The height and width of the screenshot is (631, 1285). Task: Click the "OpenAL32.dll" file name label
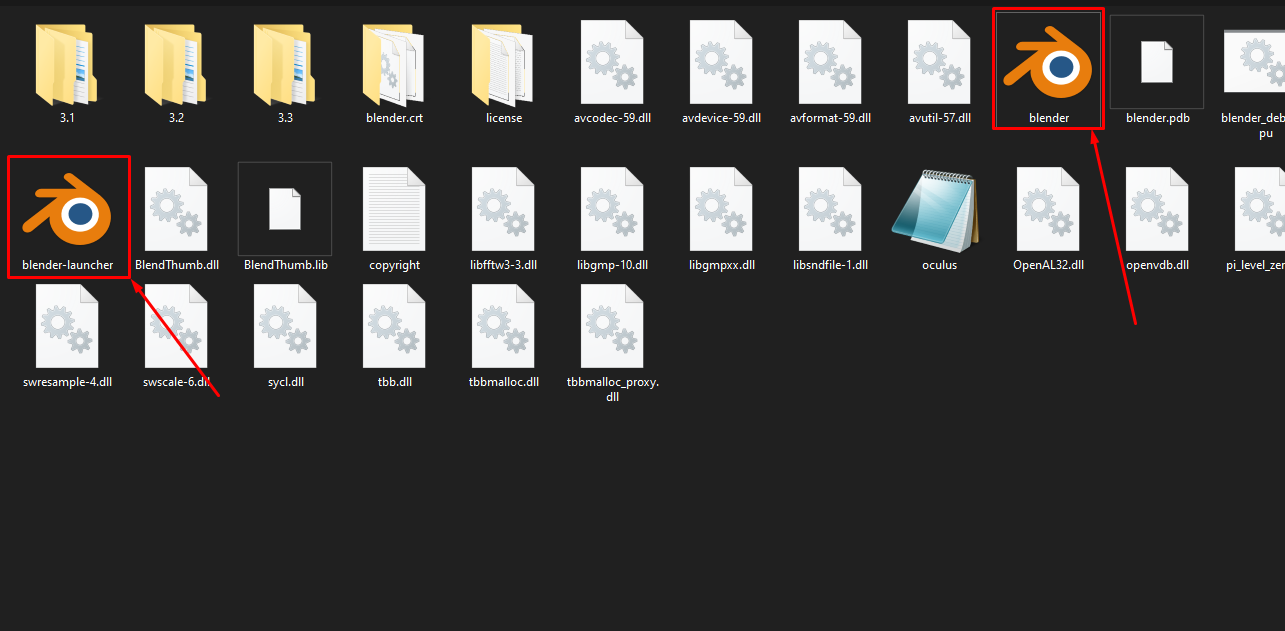pyautogui.click(x=1048, y=265)
